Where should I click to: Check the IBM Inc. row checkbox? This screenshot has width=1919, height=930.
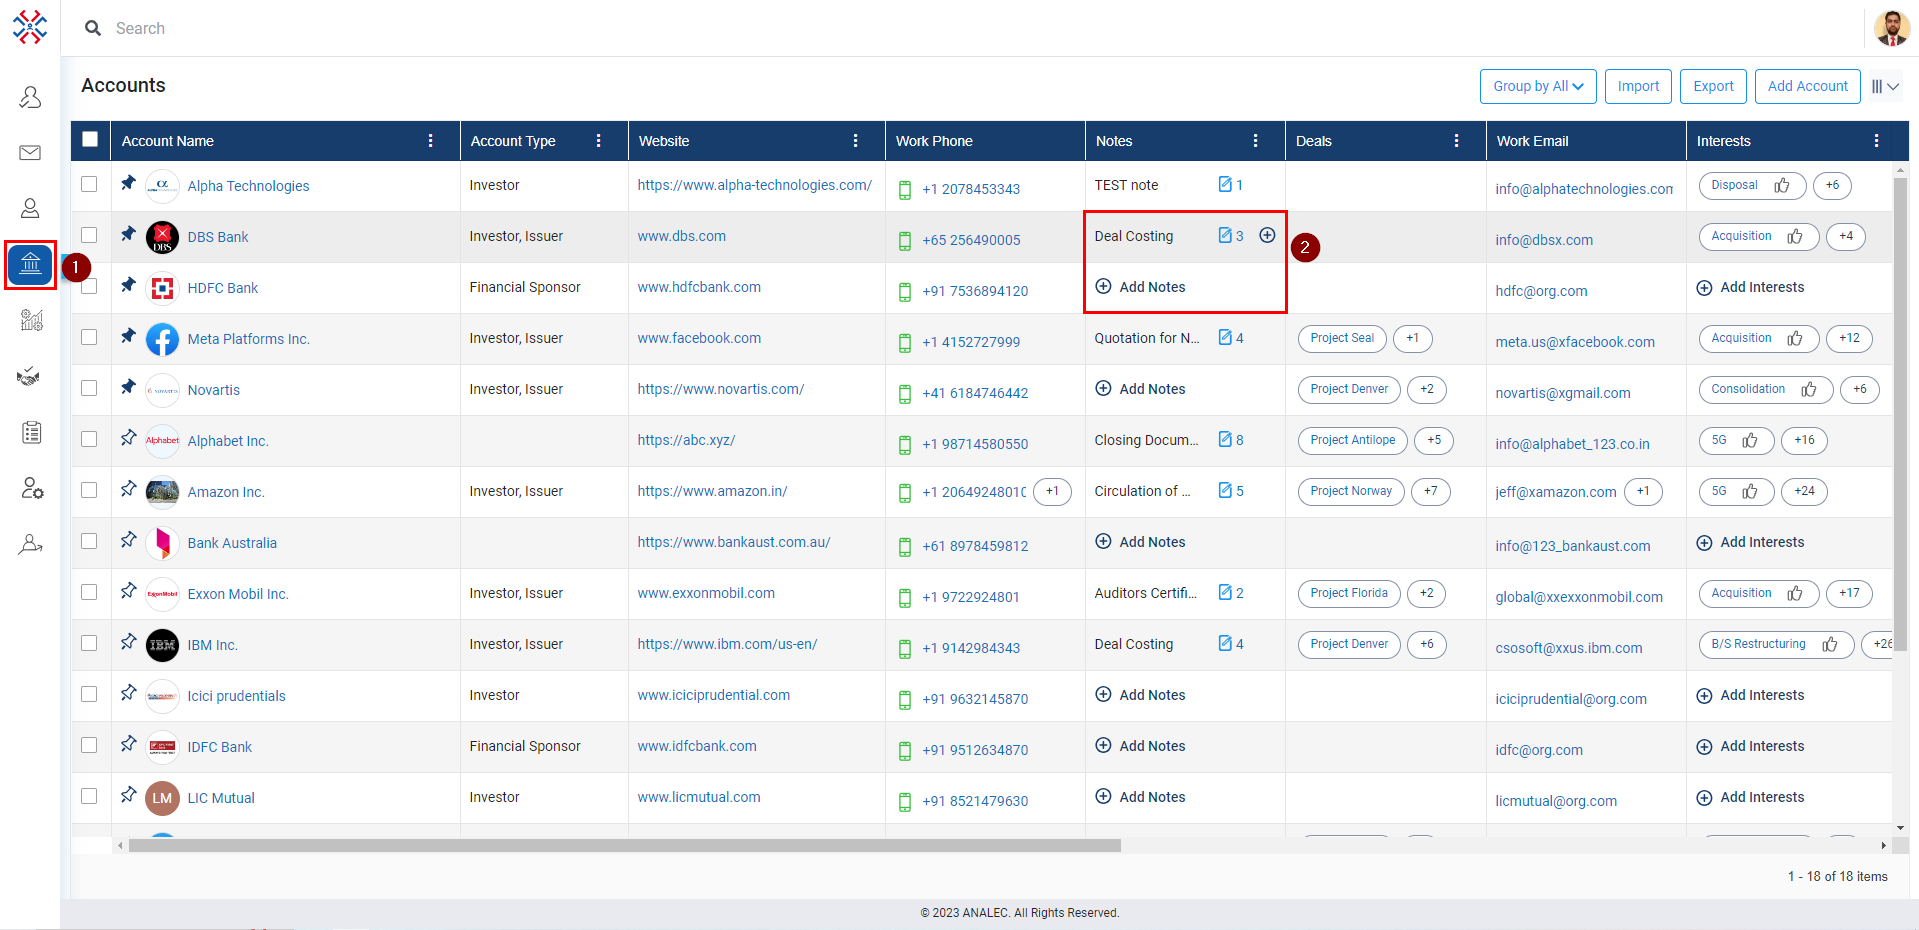(x=89, y=643)
